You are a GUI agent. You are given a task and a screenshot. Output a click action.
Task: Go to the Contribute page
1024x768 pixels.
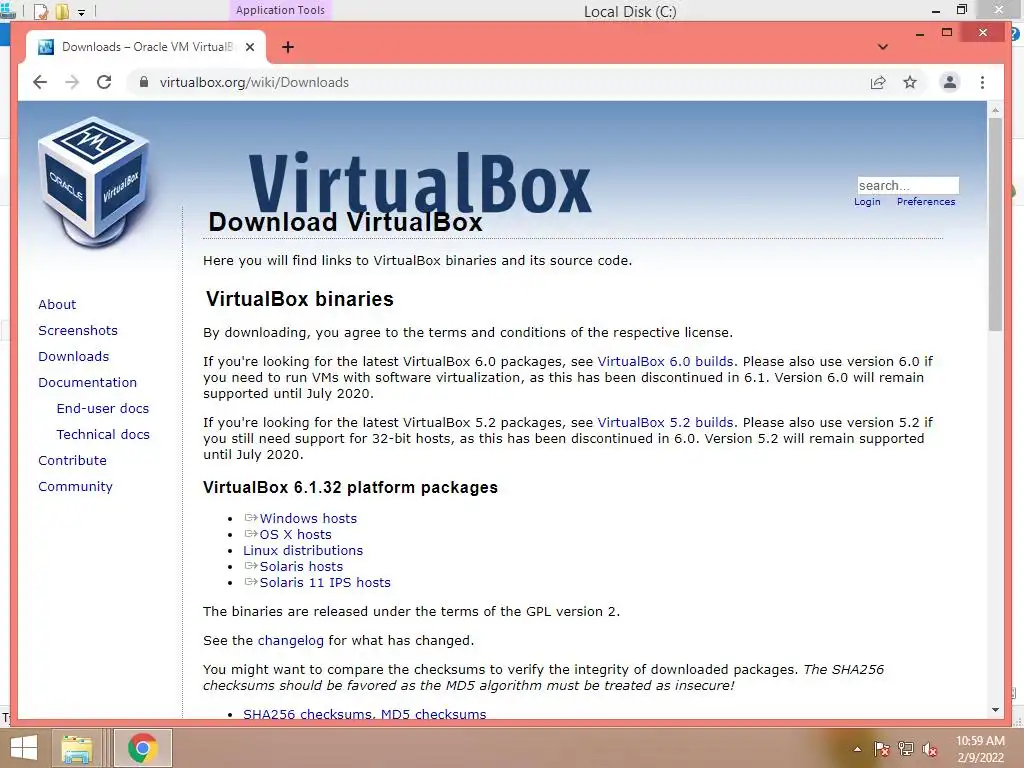tap(72, 460)
